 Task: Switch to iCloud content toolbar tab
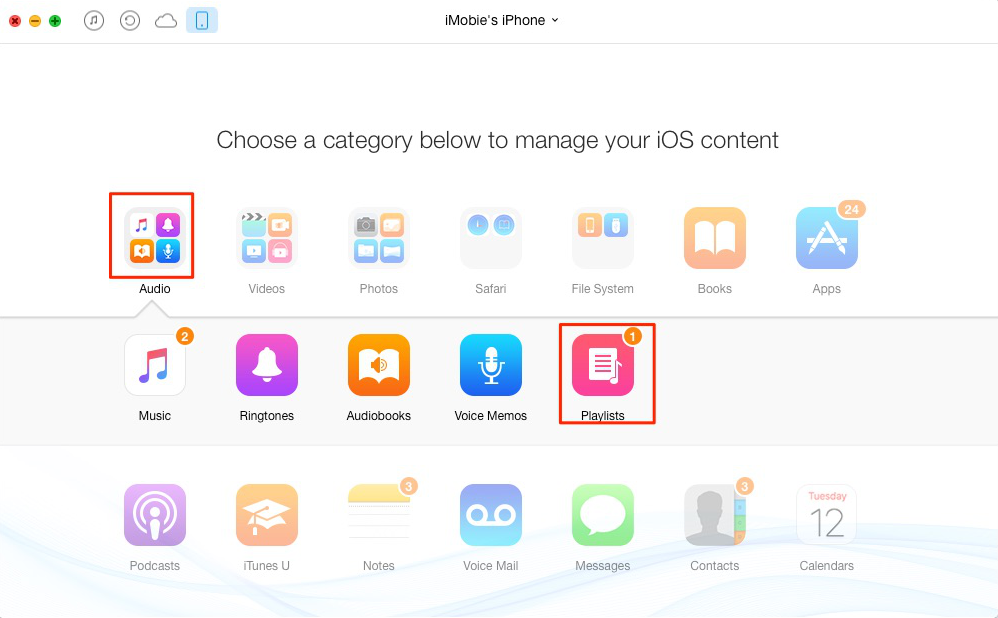click(x=165, y=21)
